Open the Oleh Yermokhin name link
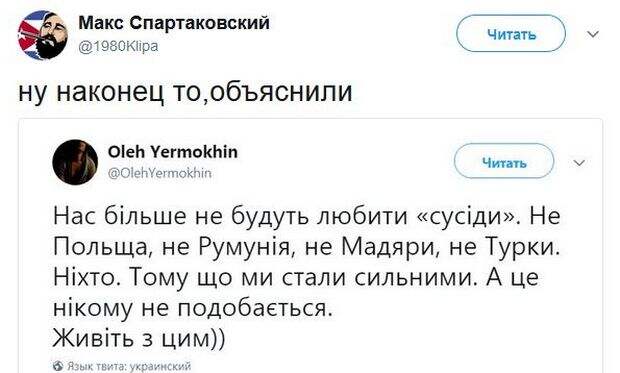 click(173, 151)
